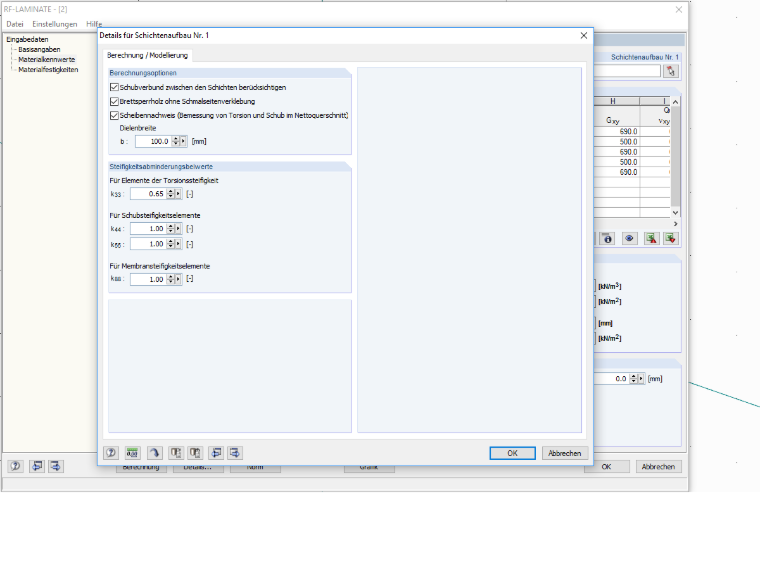Click the Schichtenaufbau Nr. 1 label
Screen dimensions: 760x570
645,57
